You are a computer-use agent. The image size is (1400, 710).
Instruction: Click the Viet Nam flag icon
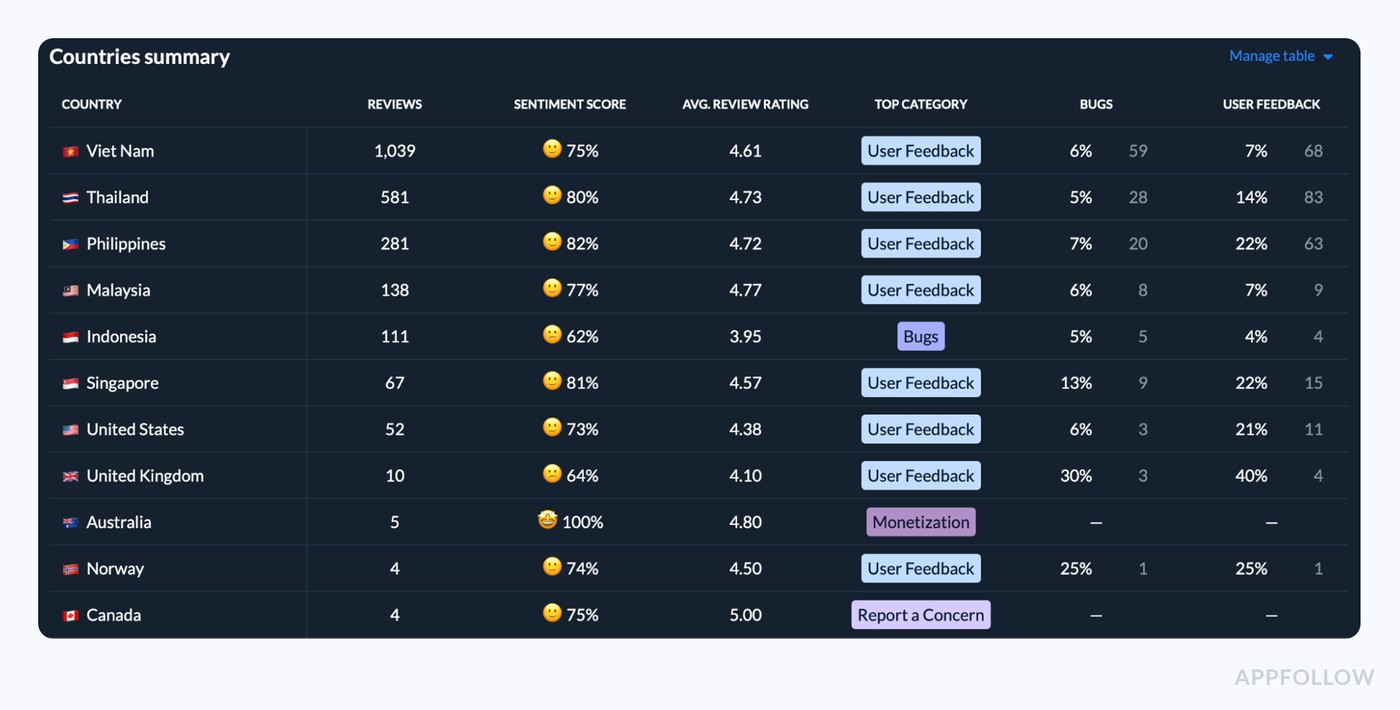click(69, 150)
